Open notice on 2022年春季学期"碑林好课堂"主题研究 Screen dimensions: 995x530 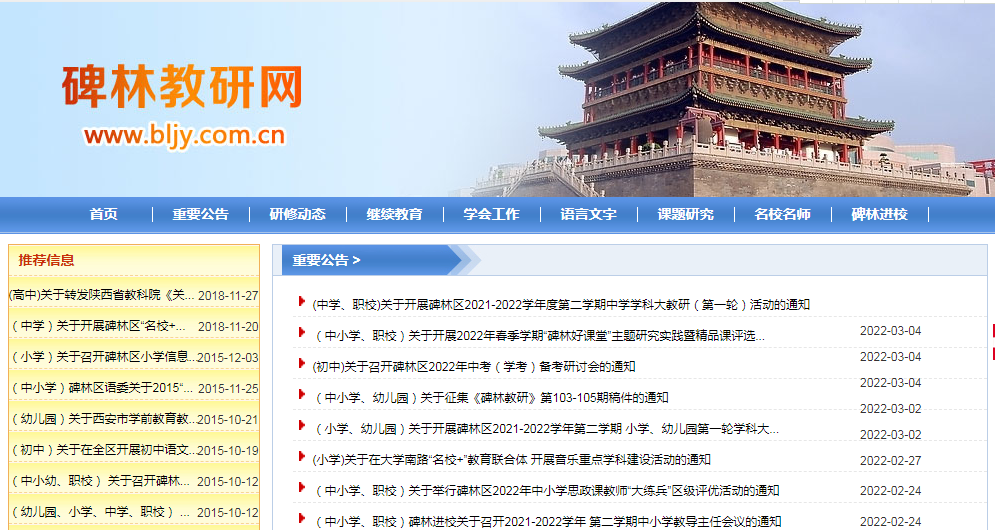(539, 336)
